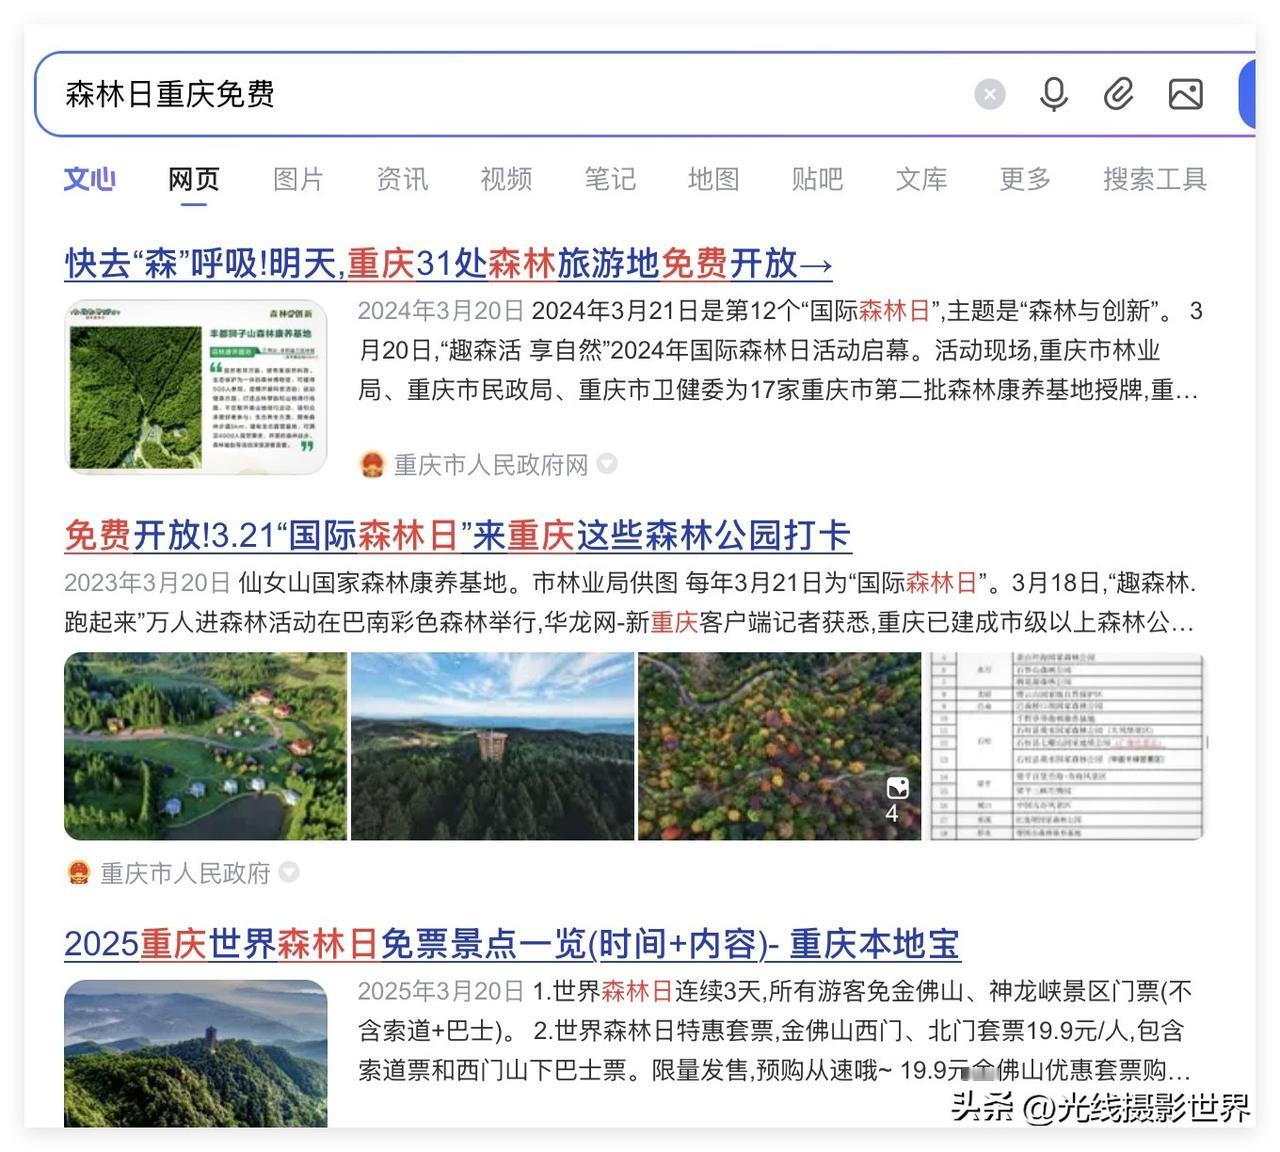The height and width of the screenshot is (1152, 1280).
Task: Click snippet text dated 2025年3月20日
Action: tap(776, 1030)
